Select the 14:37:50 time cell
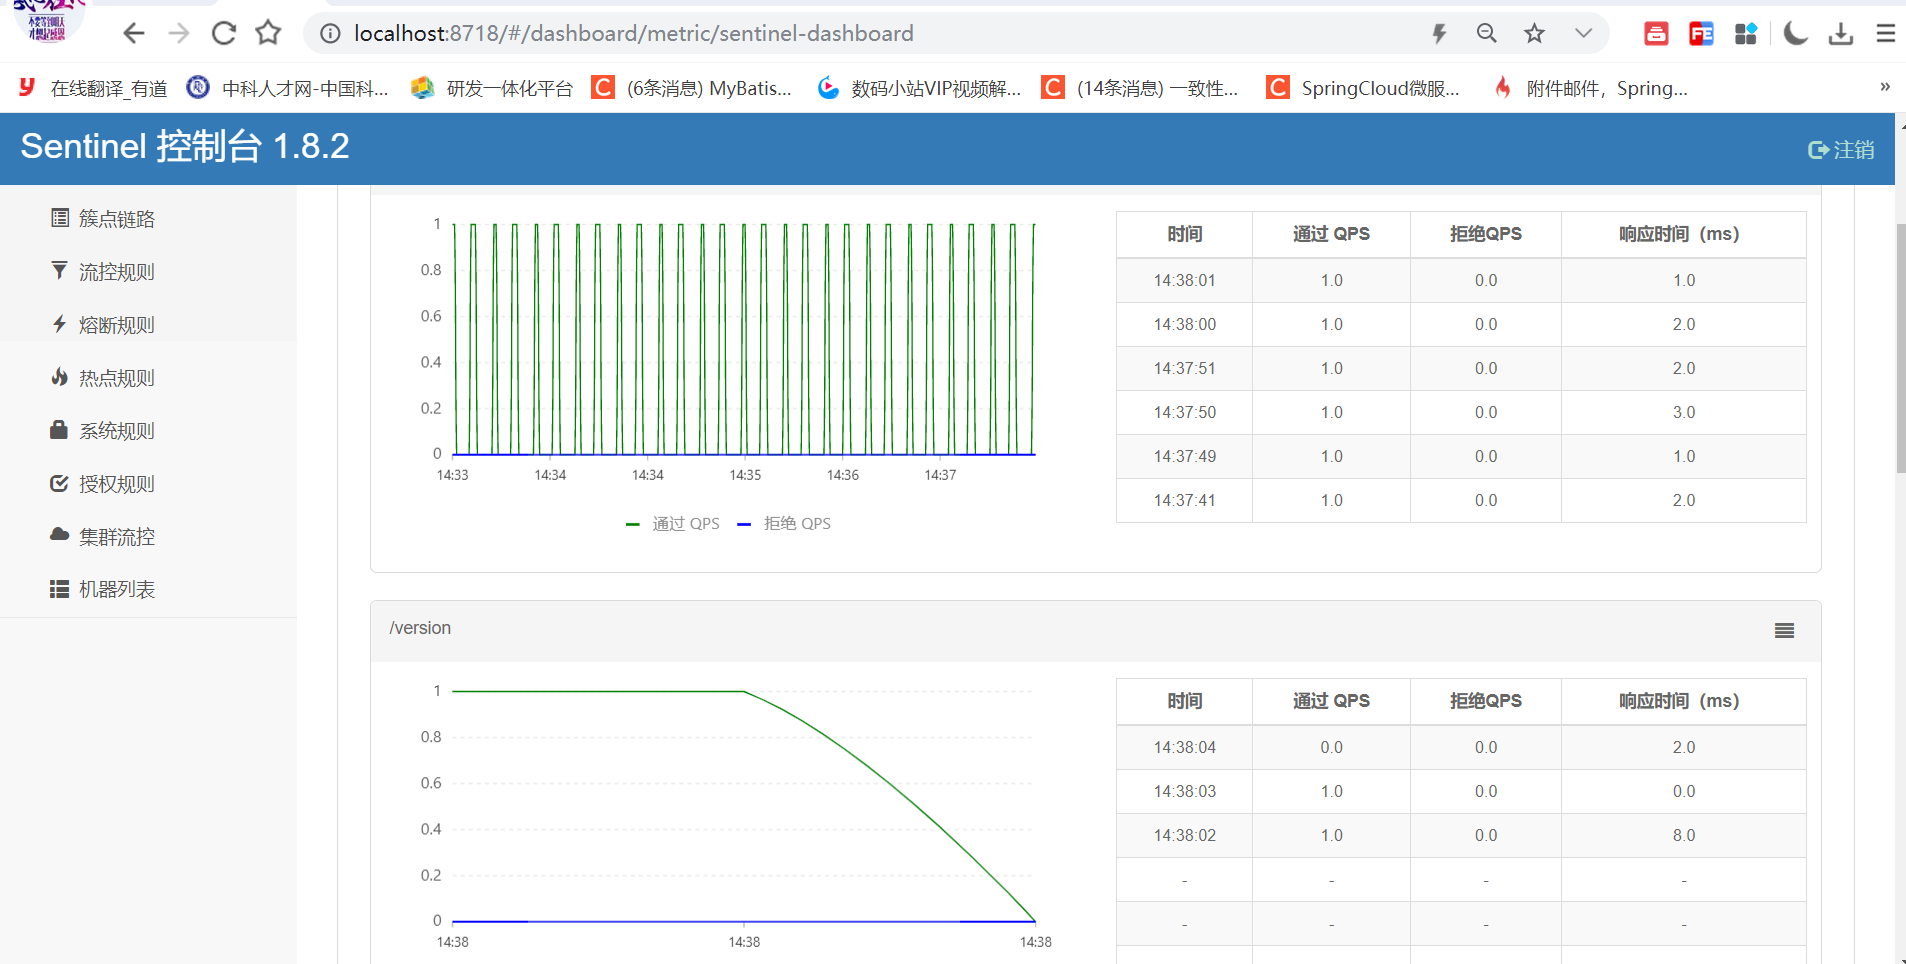 click(x=1184, y=412)
